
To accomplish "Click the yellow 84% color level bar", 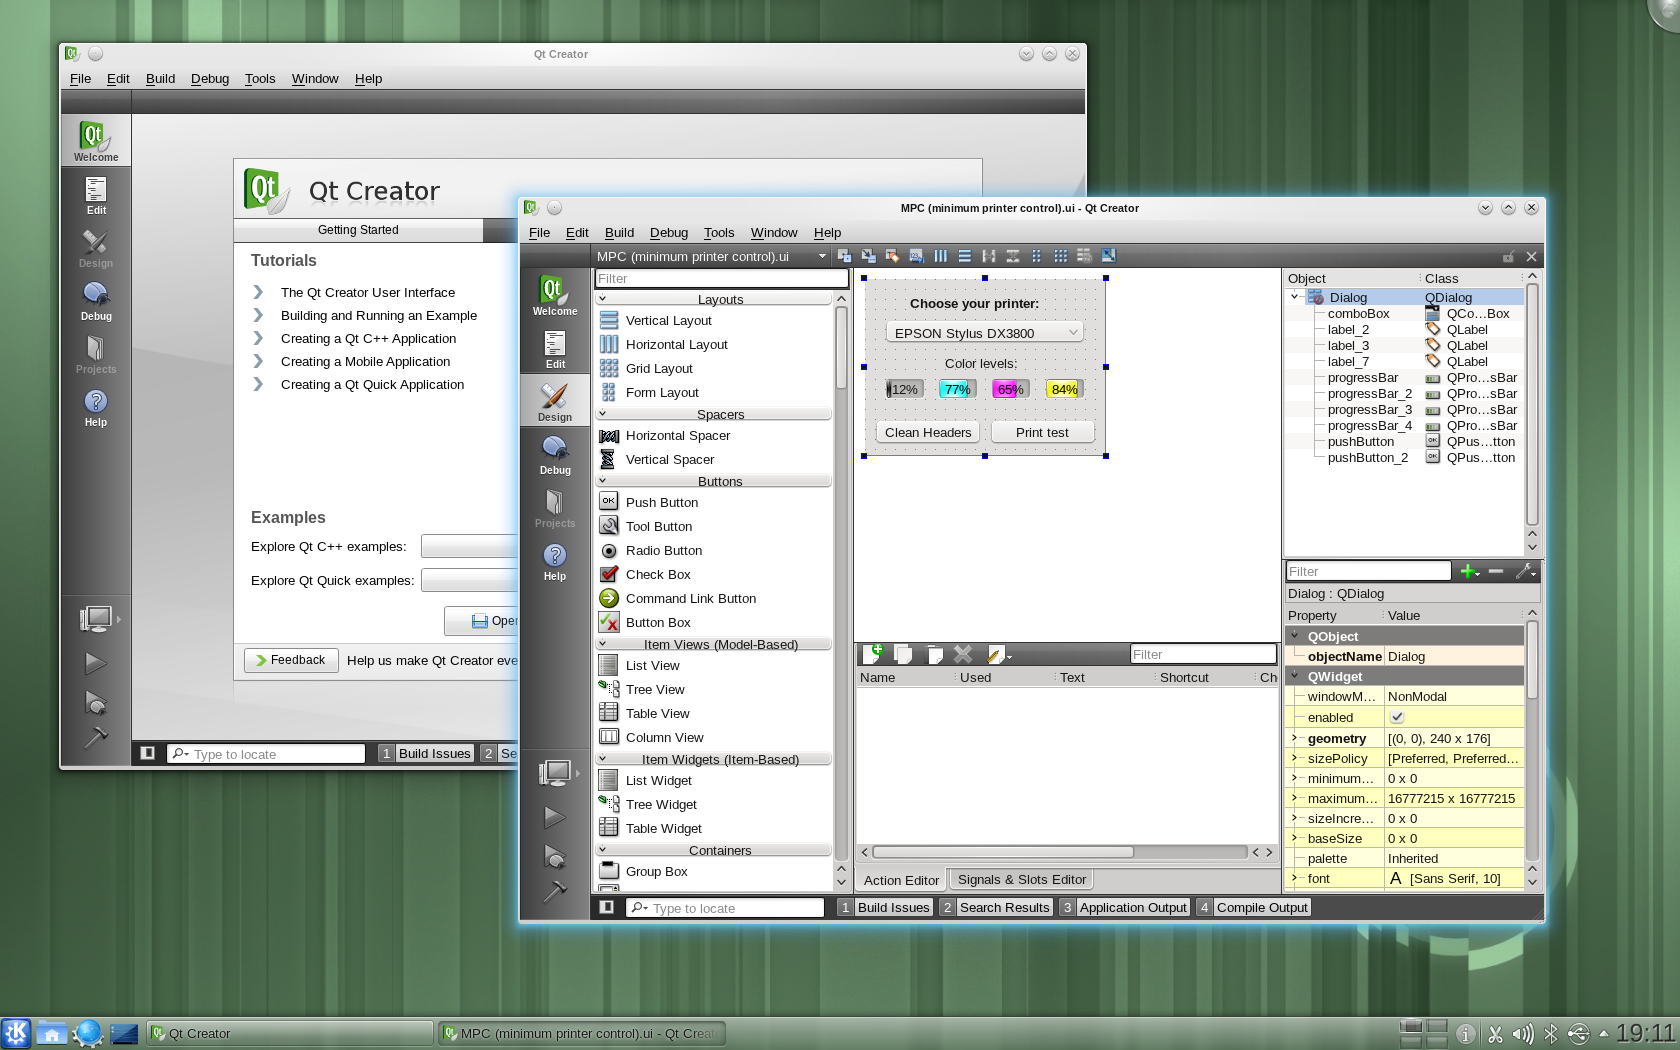I will (x=1064, y=389).
